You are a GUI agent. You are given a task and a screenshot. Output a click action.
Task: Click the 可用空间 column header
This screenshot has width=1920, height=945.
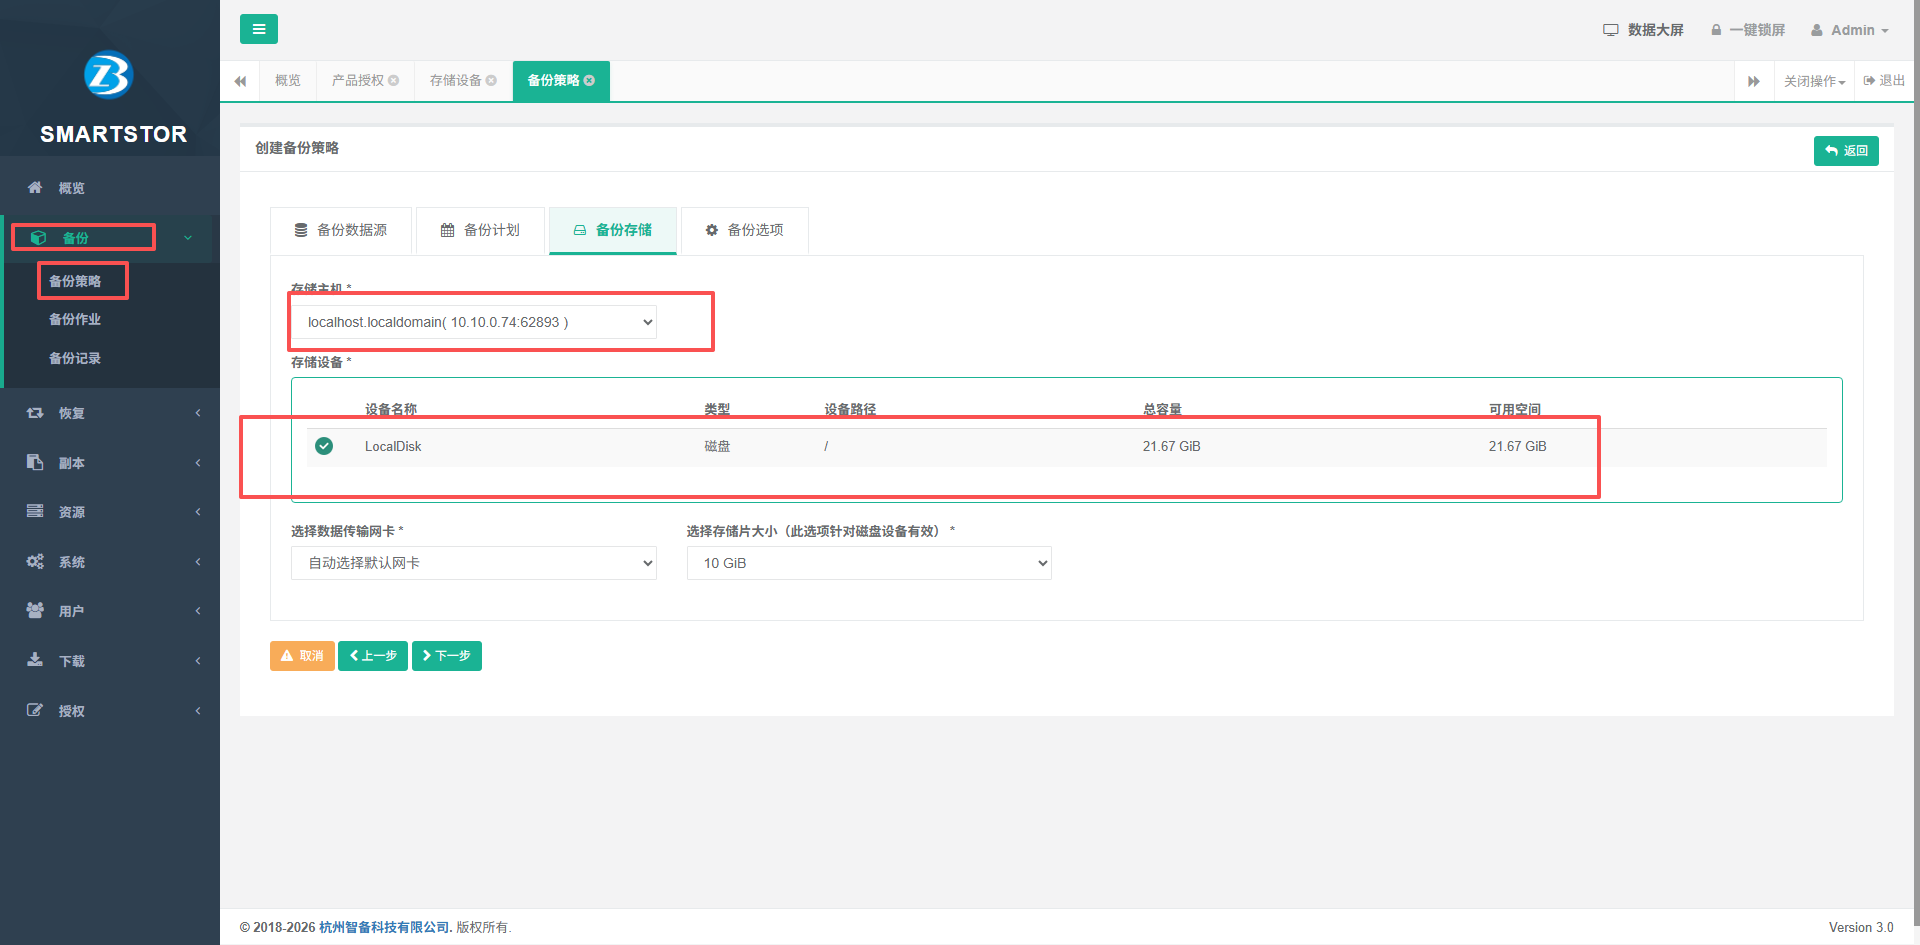tap(1515, 409)
